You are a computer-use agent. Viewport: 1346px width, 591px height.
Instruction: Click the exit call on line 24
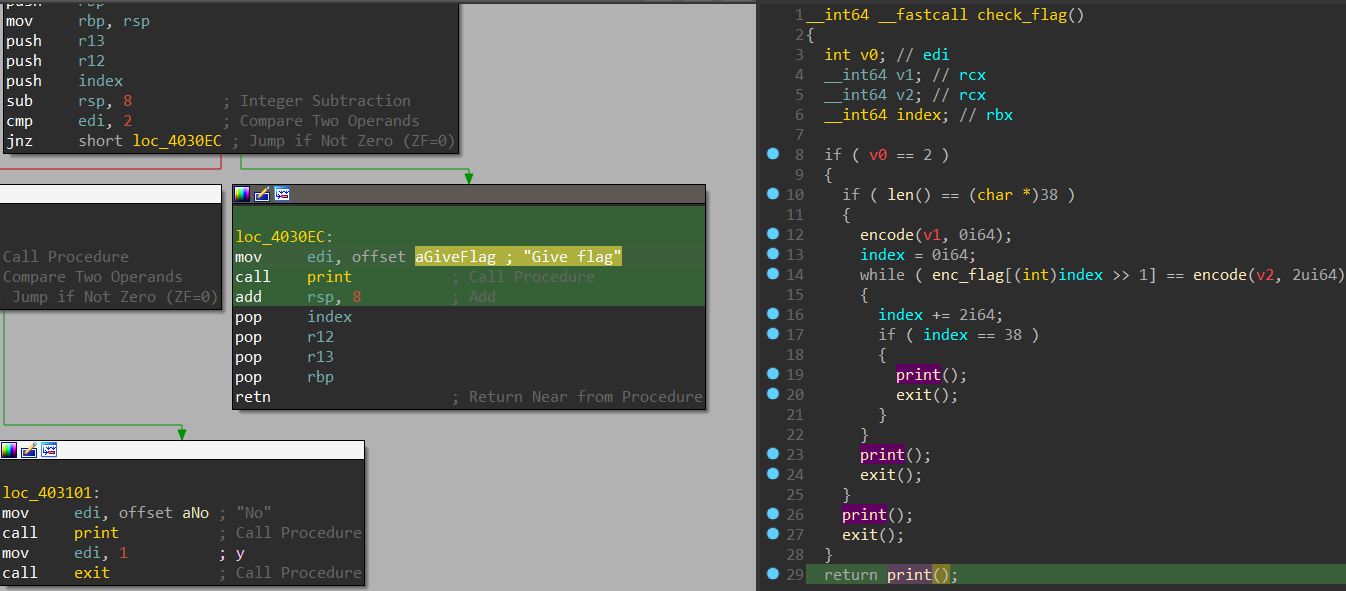[x=878, y=475]
